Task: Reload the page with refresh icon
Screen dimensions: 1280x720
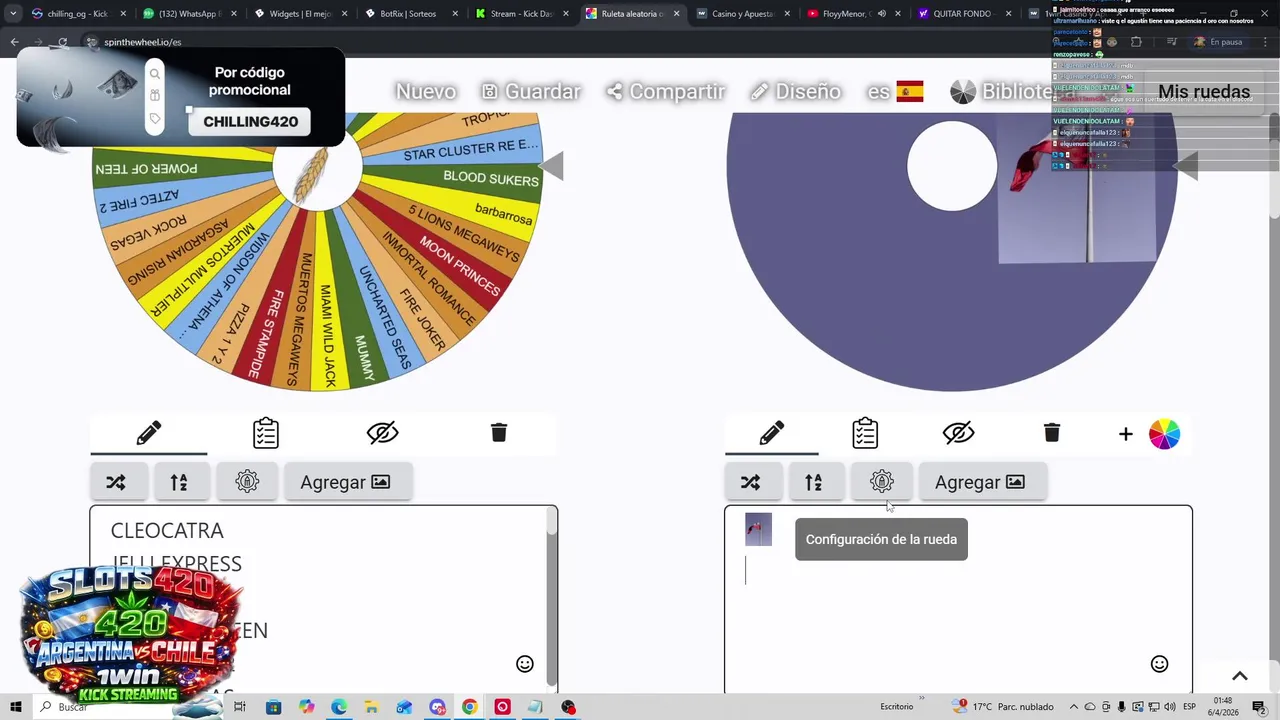Action: coord(62,42)
